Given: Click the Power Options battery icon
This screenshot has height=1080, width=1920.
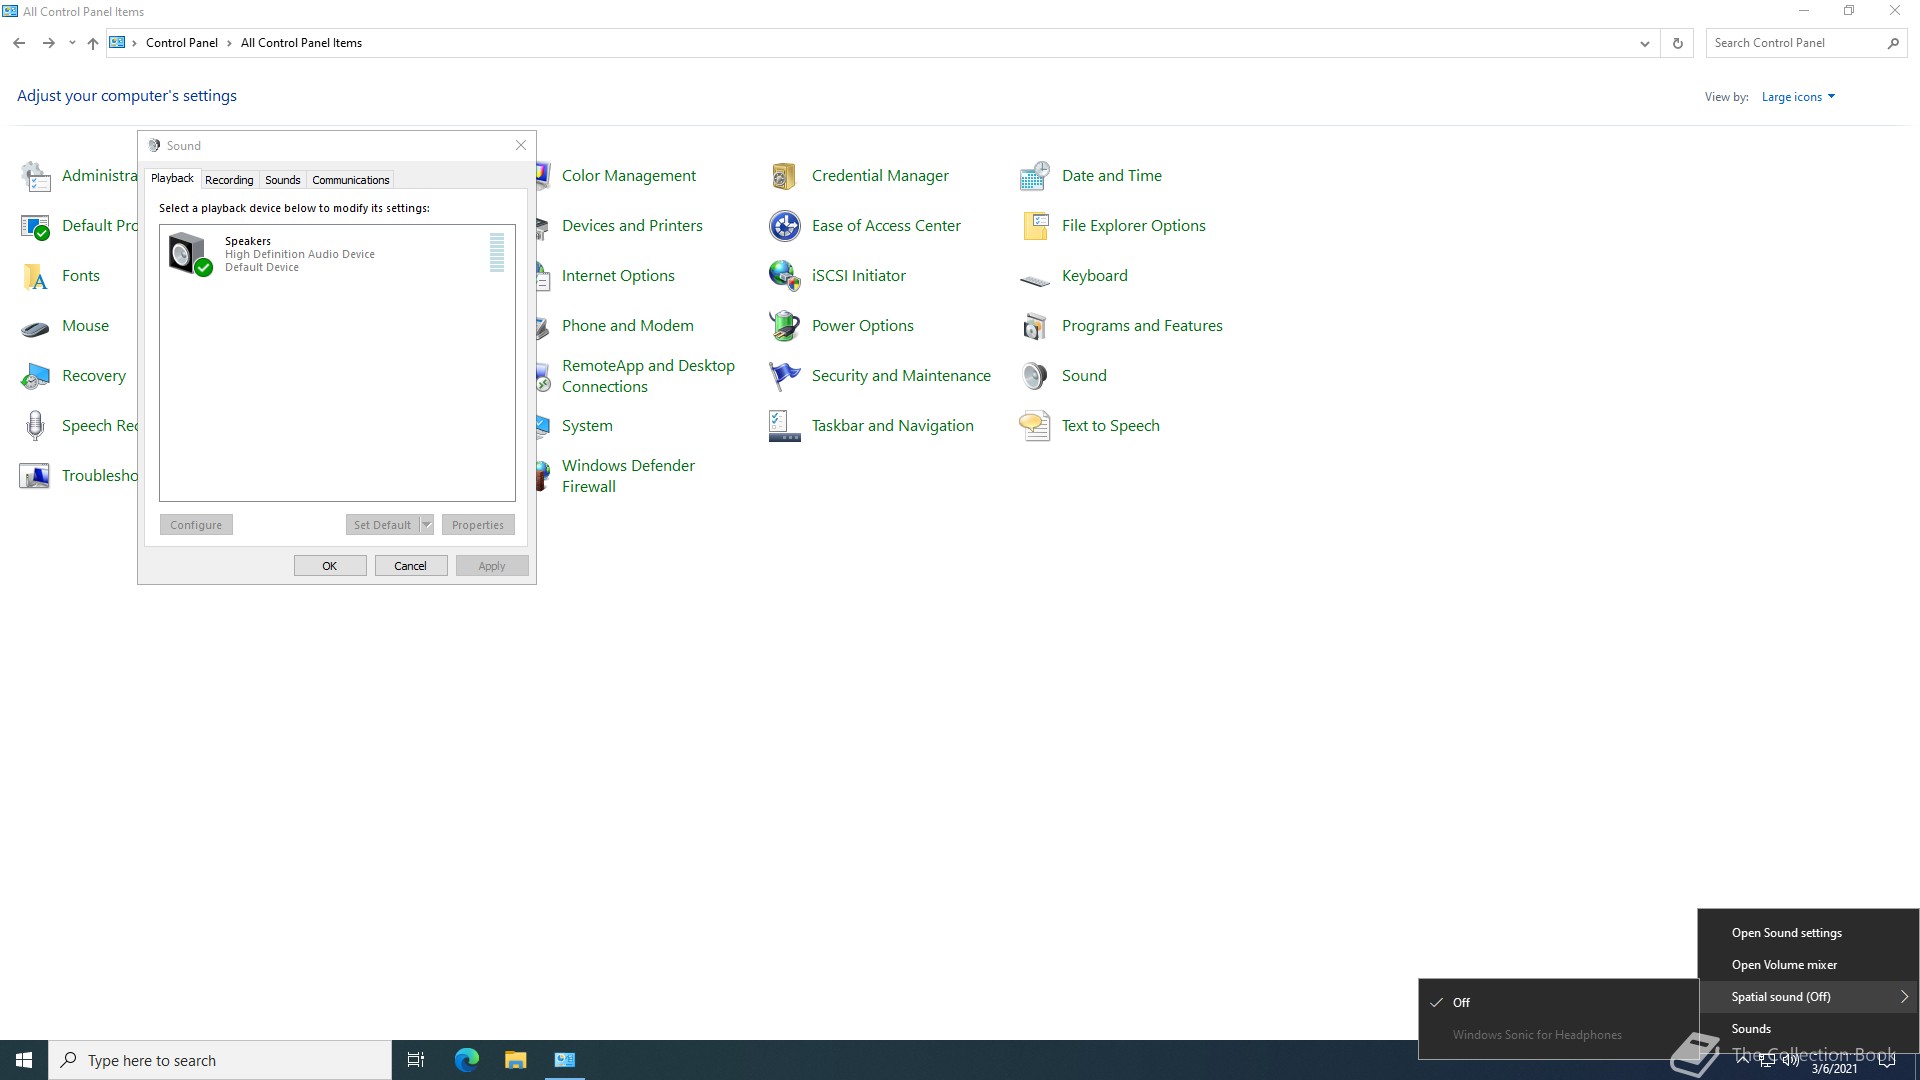Looking at the screenshot, I should 784,326.
